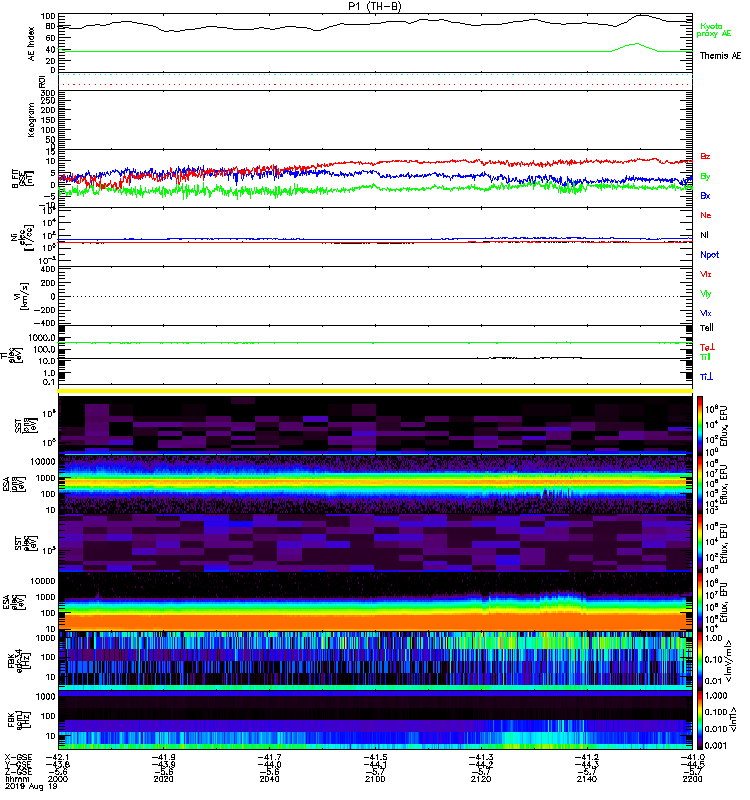This screenshot has width=750, height=800.
Task: Select the green 'Viy' velocity legend label
Action: click(x=705, y=294)
